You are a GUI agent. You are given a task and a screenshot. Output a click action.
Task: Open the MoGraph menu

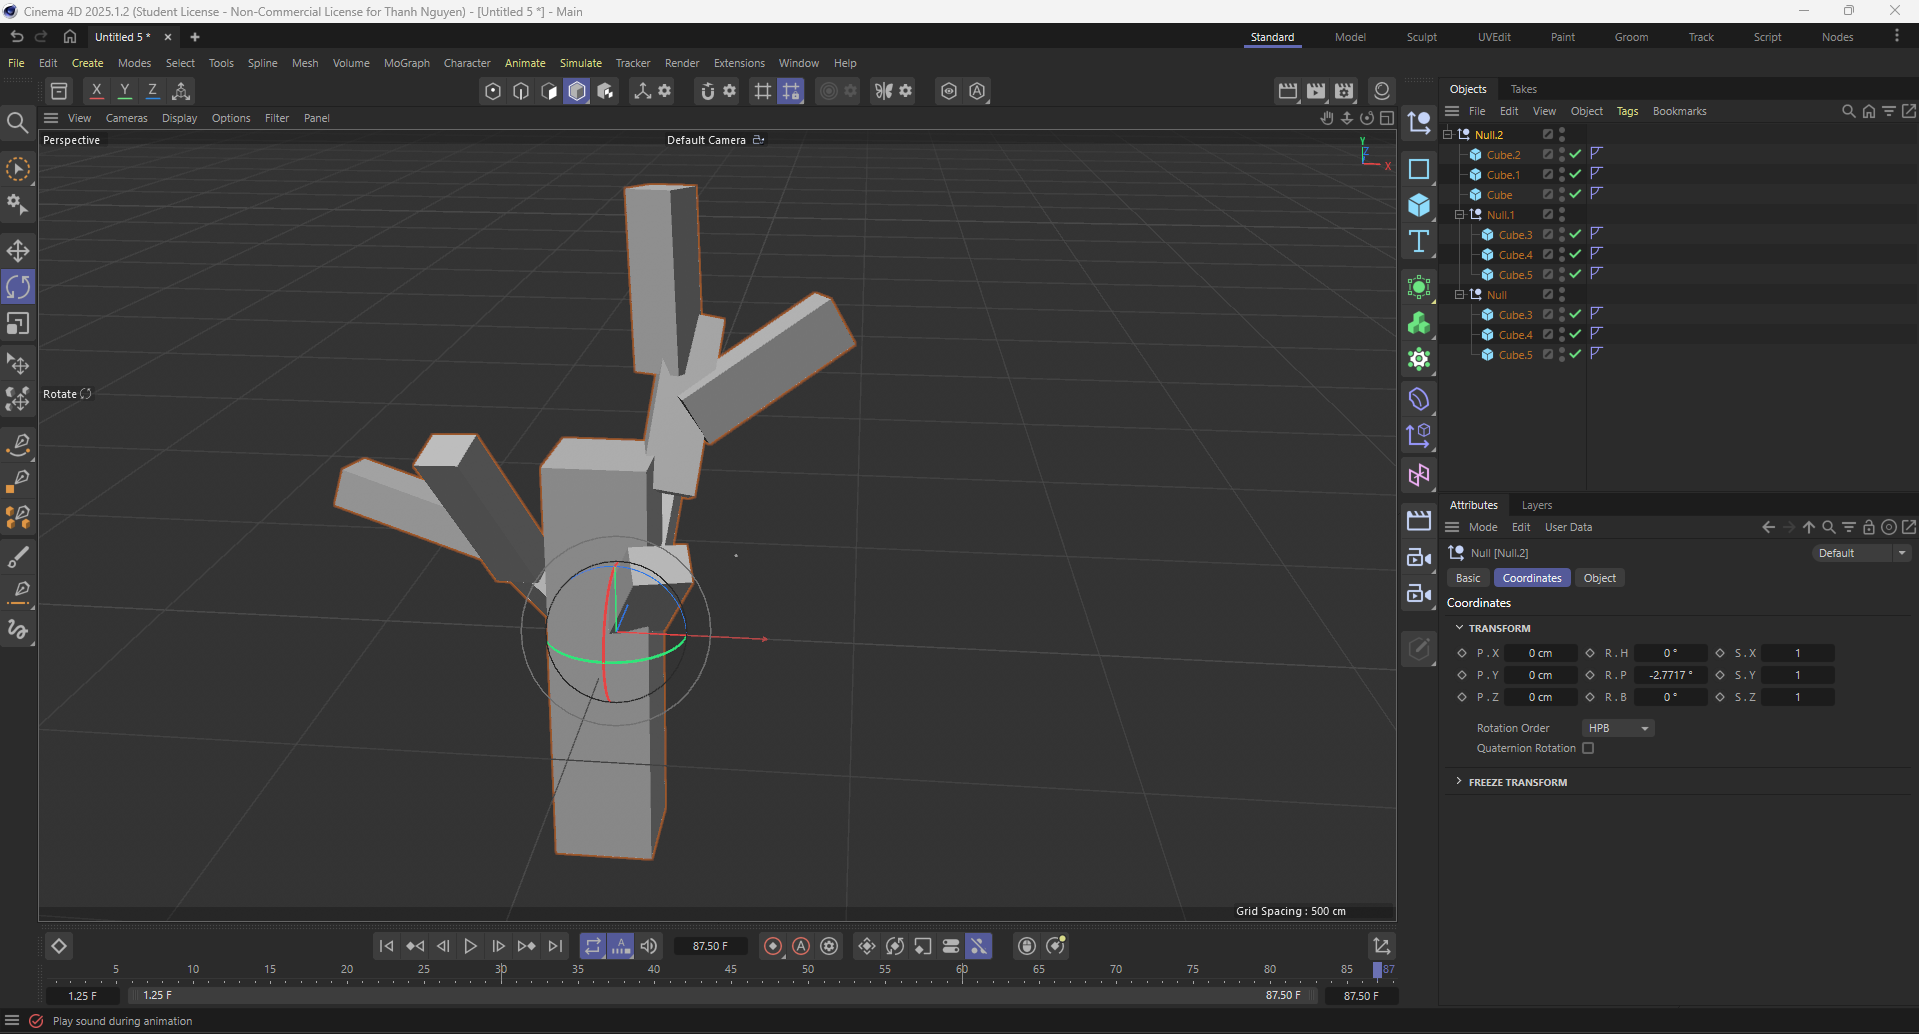[x=406, y=63]
